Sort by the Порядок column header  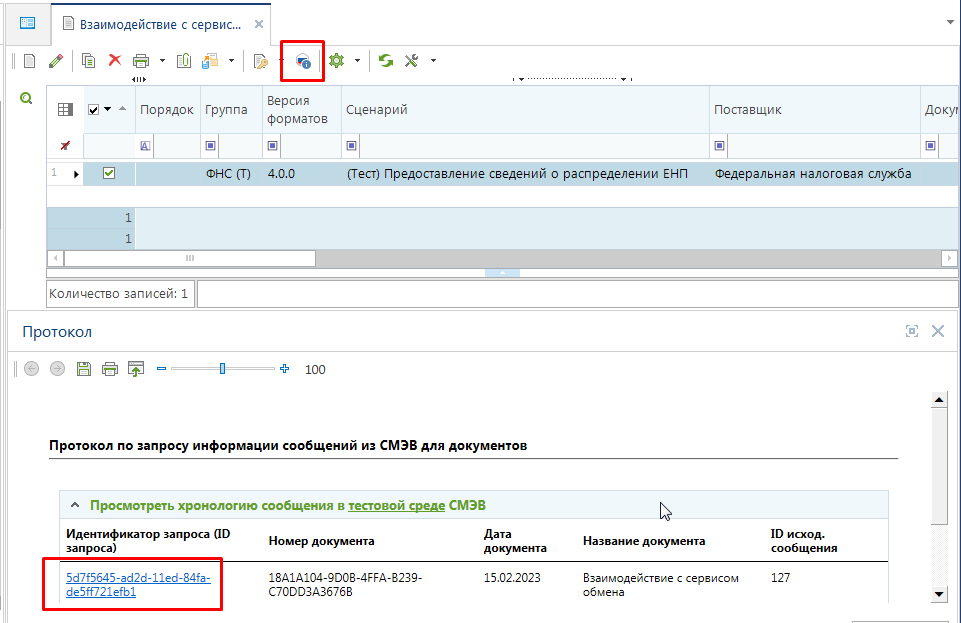click(167, 110)
